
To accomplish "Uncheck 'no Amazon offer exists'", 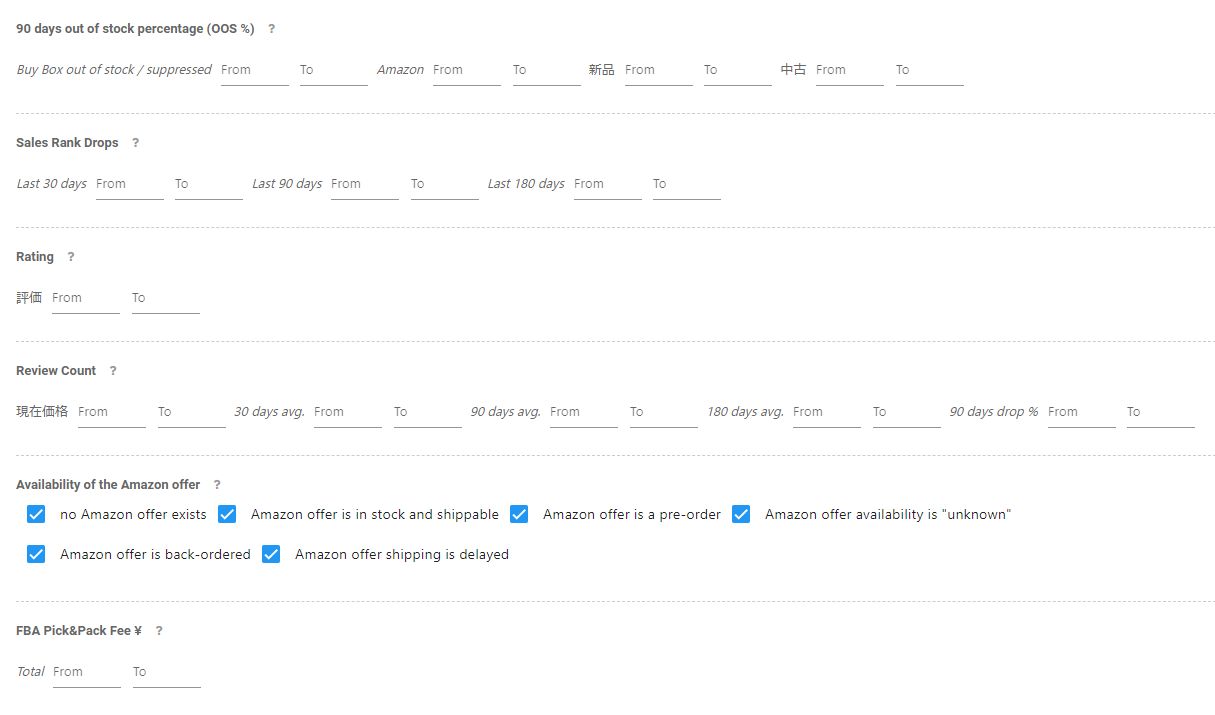I will pos(36,514).
